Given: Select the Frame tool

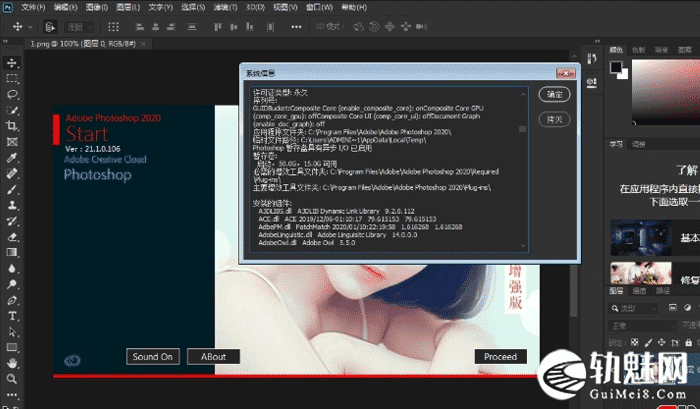Looking at the screenshot, I should coord(12,142).
